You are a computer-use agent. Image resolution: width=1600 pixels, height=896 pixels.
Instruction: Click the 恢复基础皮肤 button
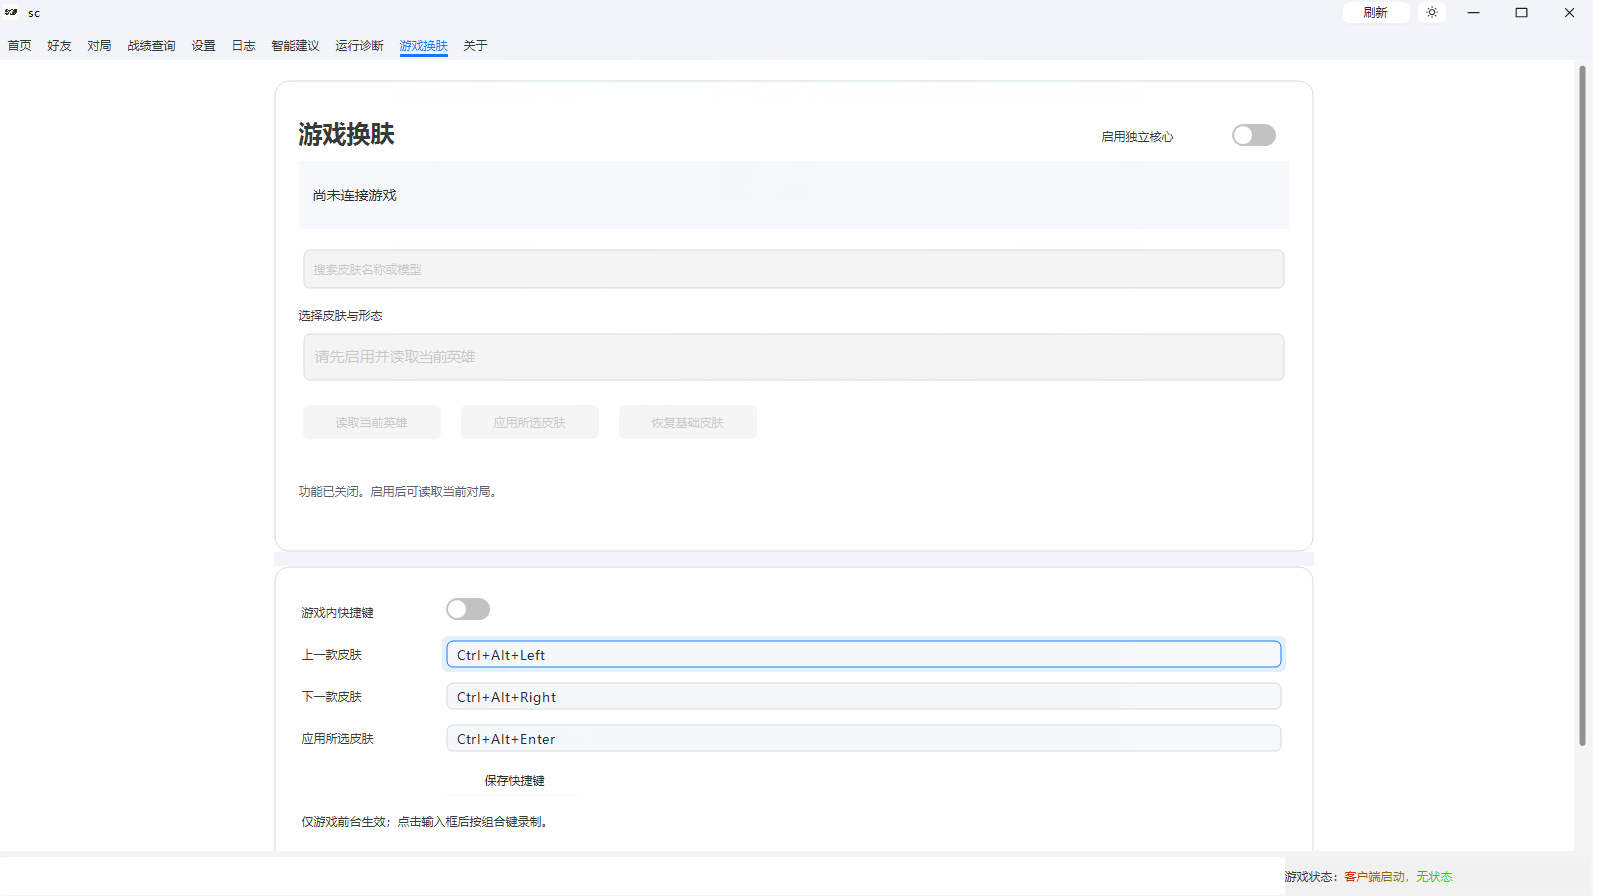tap(688, 422)
